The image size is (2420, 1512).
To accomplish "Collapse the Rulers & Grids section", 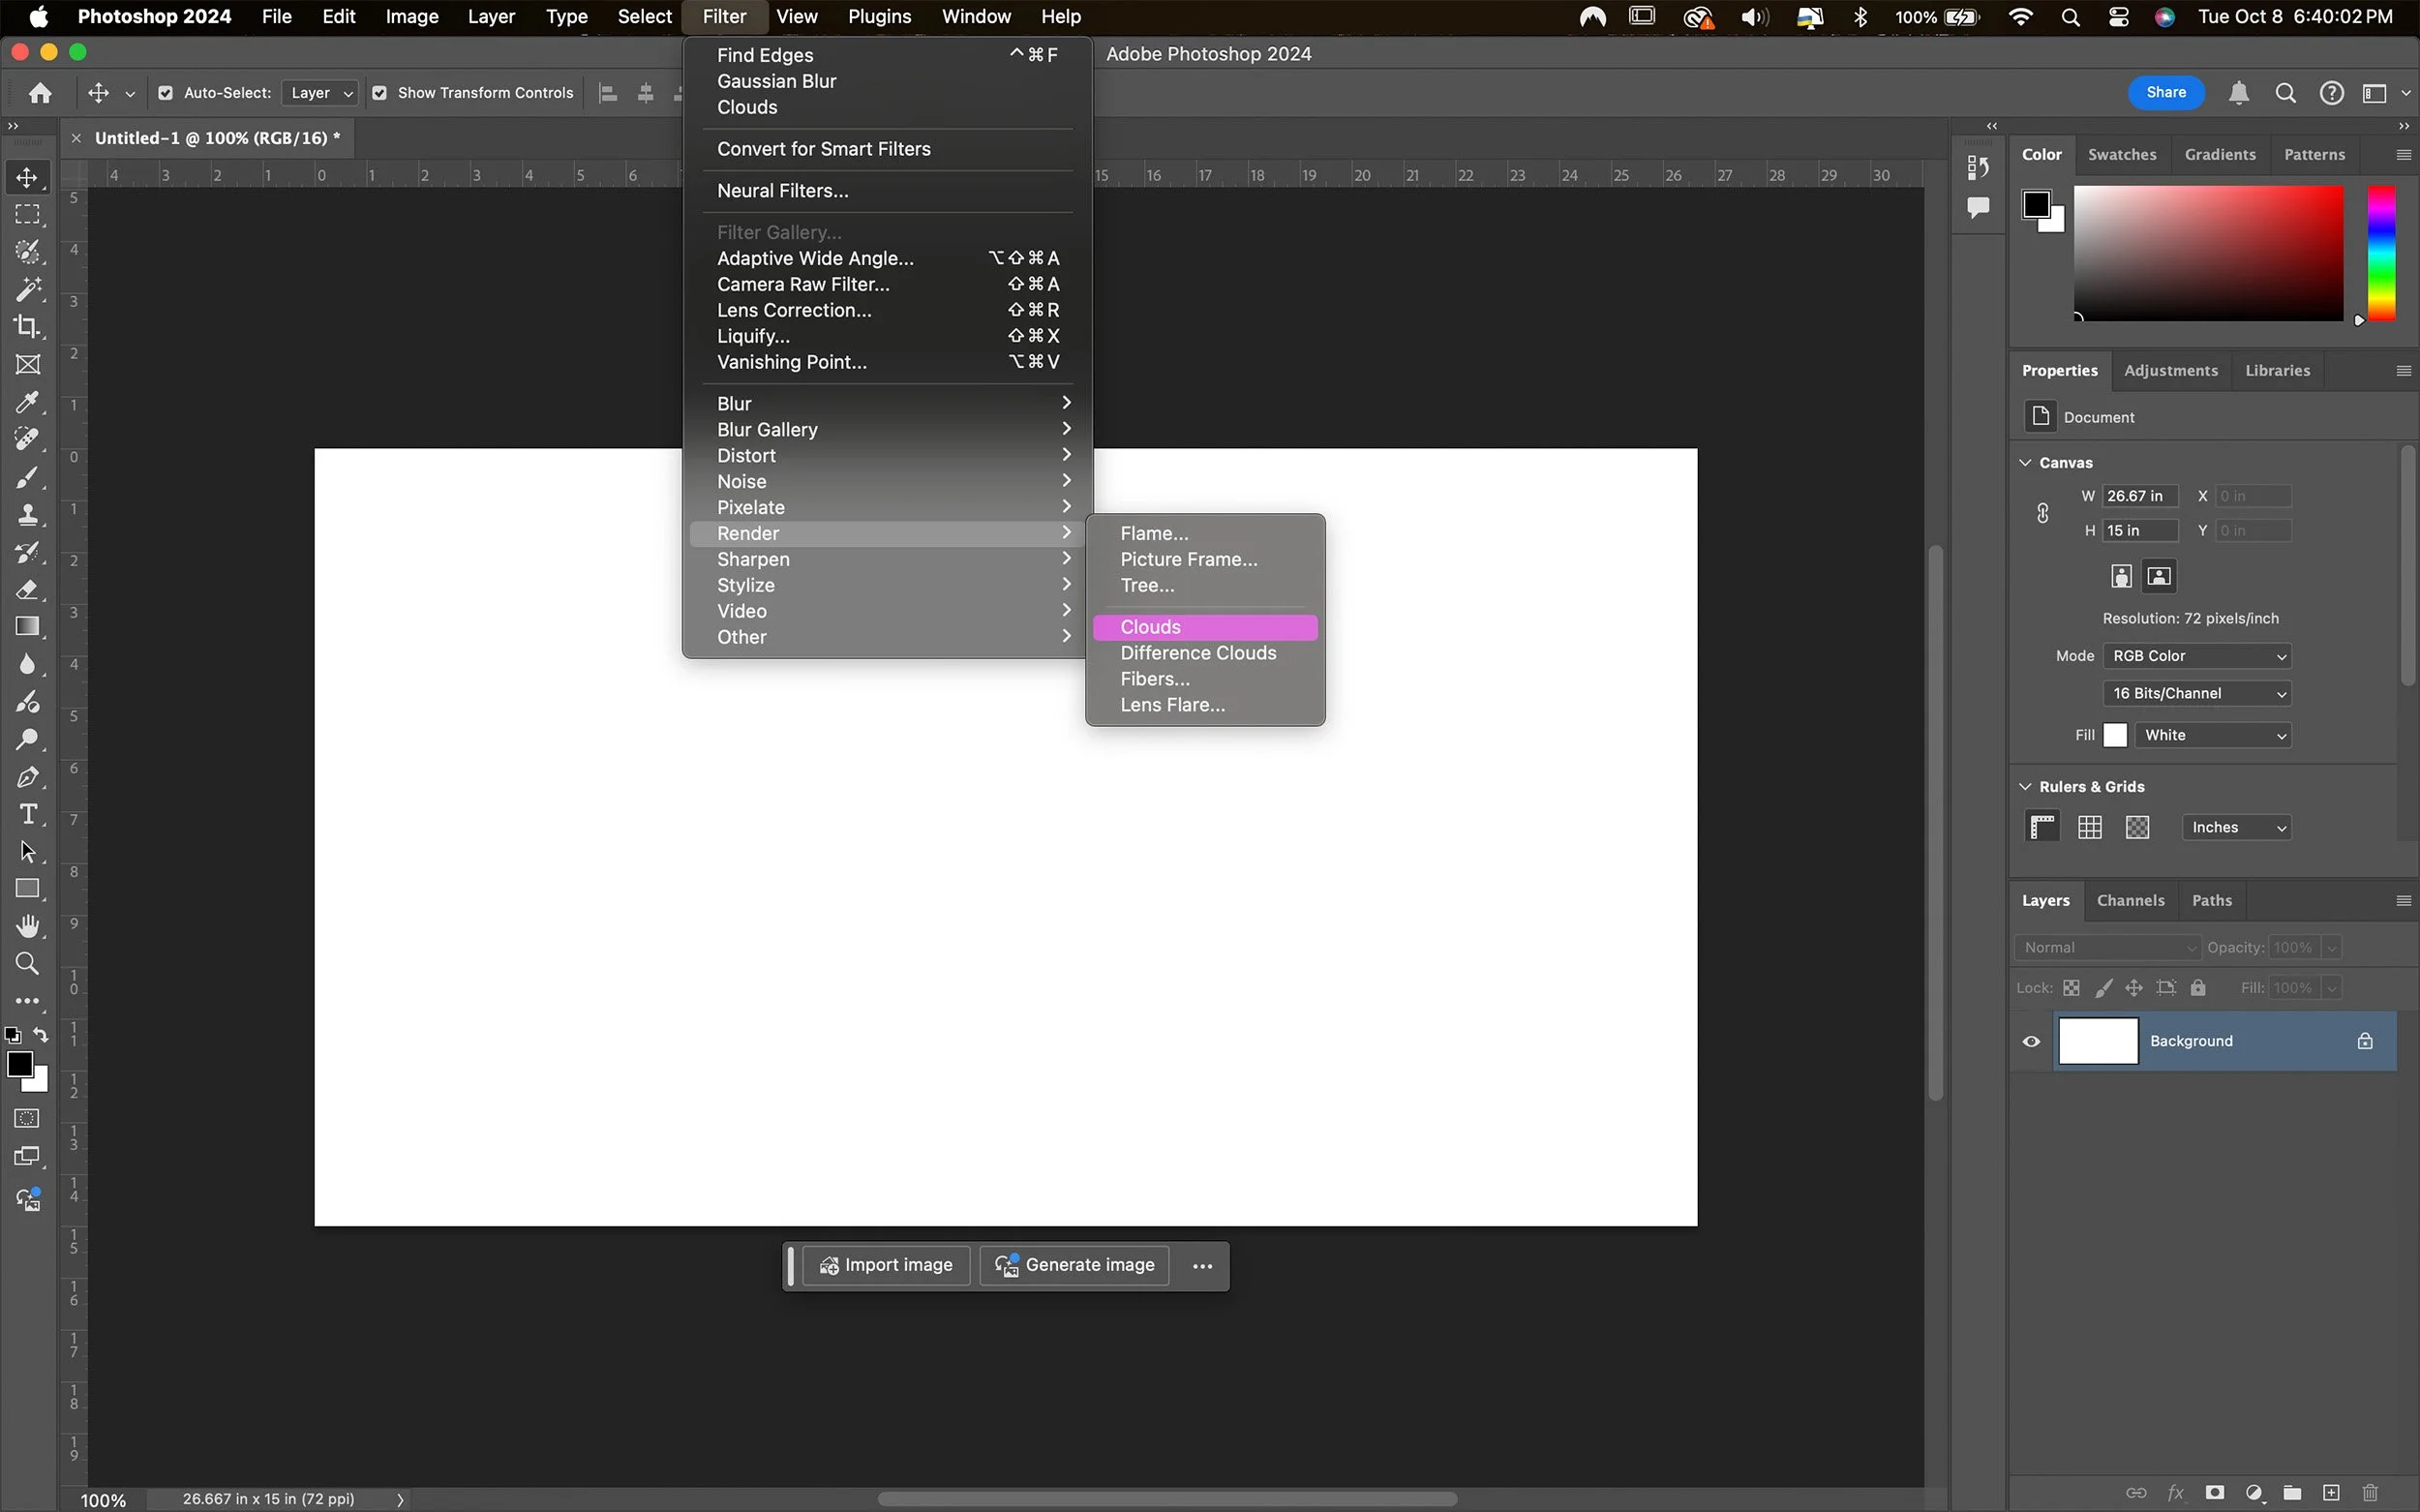I will point(2026,786).
